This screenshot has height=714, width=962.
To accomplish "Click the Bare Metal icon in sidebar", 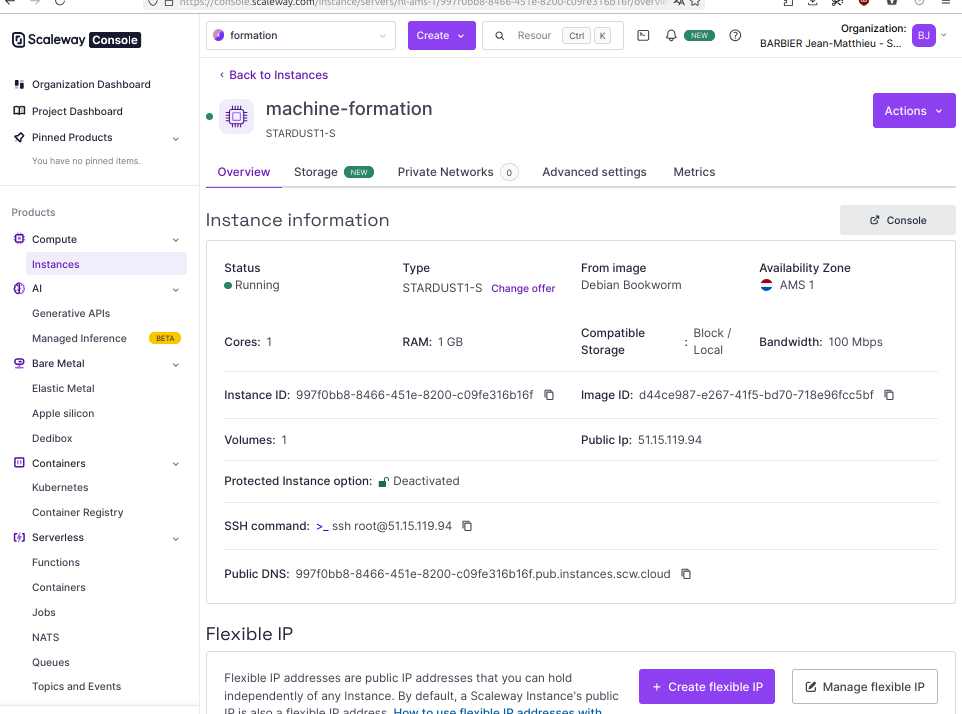I will 20,363.
